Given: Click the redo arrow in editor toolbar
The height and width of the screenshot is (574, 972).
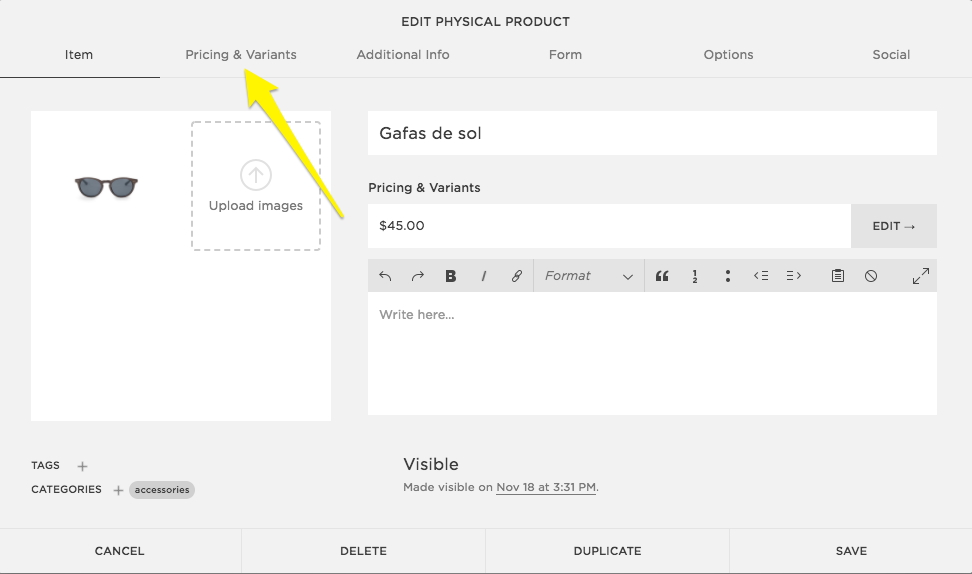Looking at the screenshot, I should point(418,276).
